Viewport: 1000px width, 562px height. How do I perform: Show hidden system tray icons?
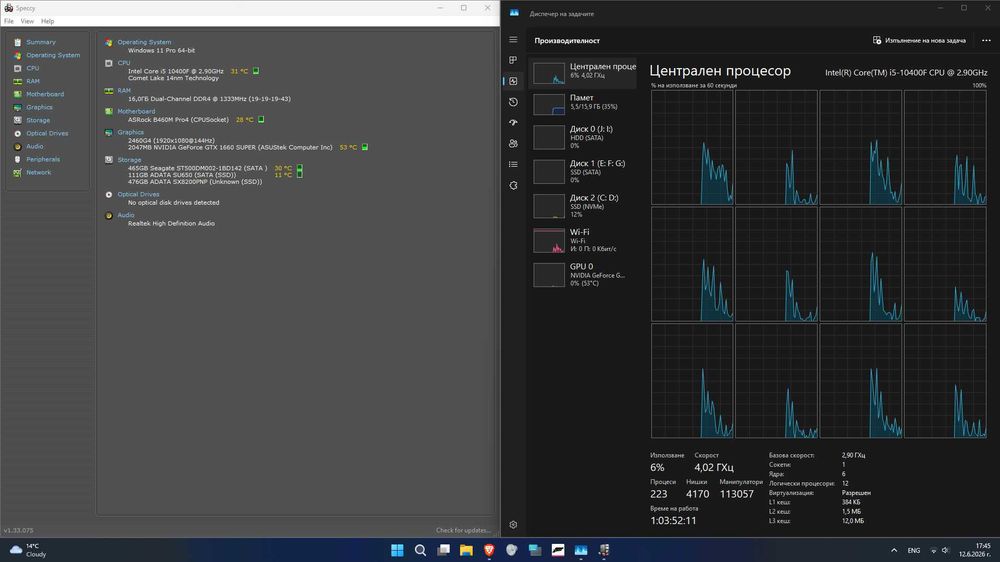[894, 550]
